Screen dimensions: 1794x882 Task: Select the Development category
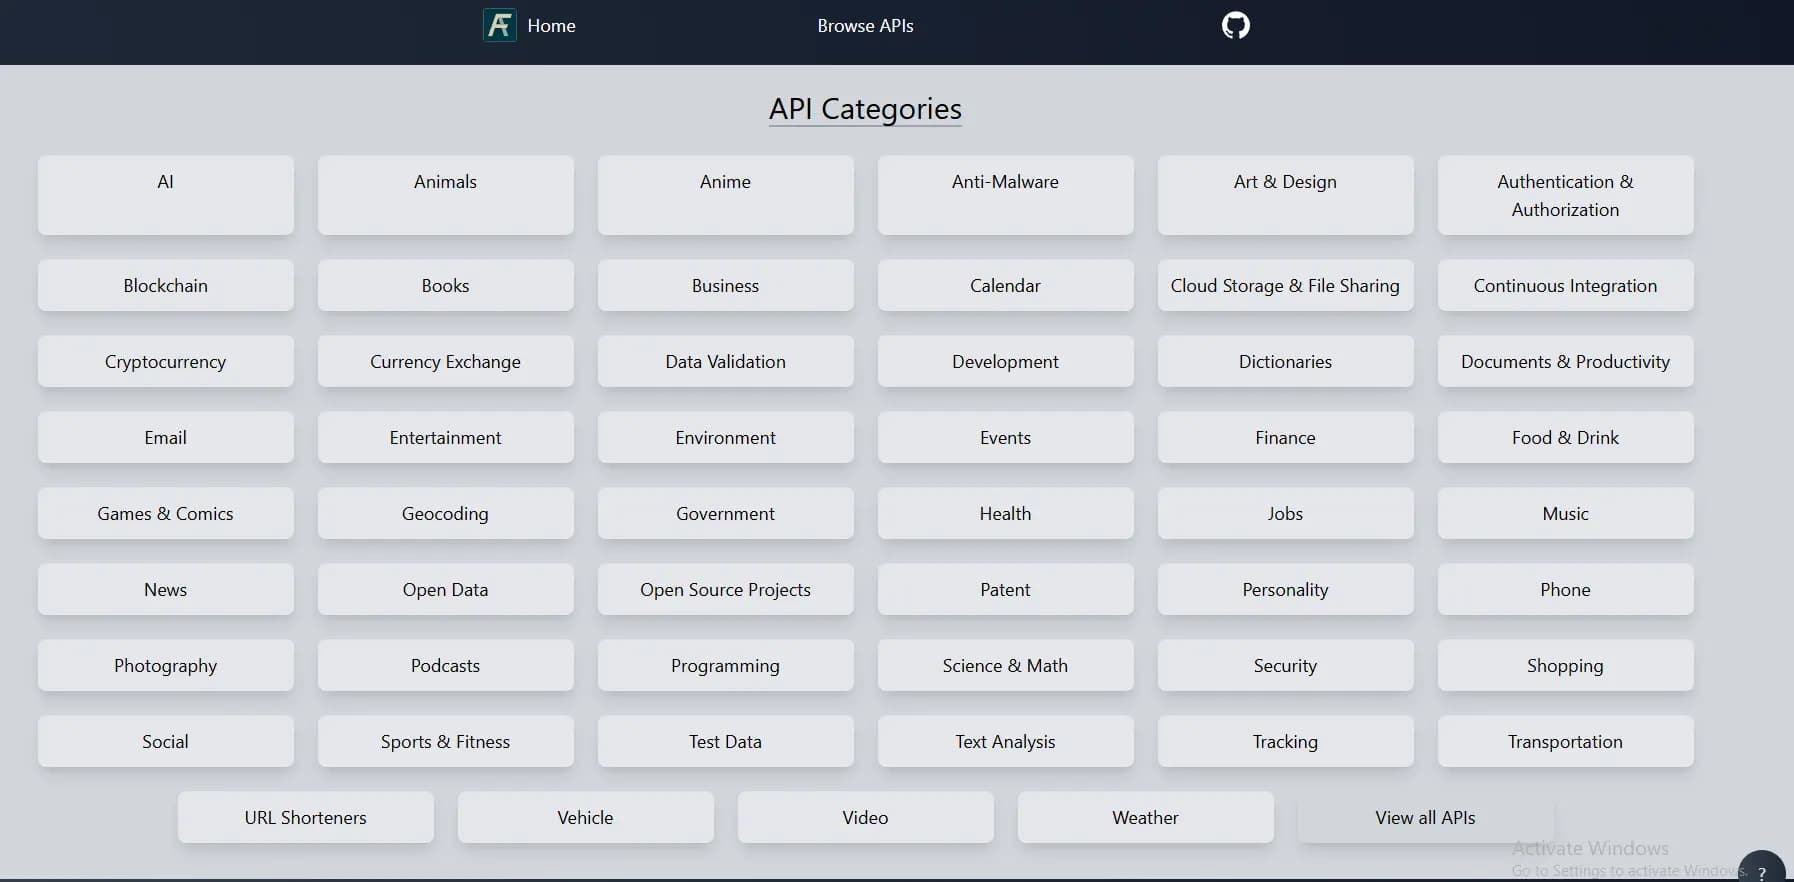coord(1006,361)
